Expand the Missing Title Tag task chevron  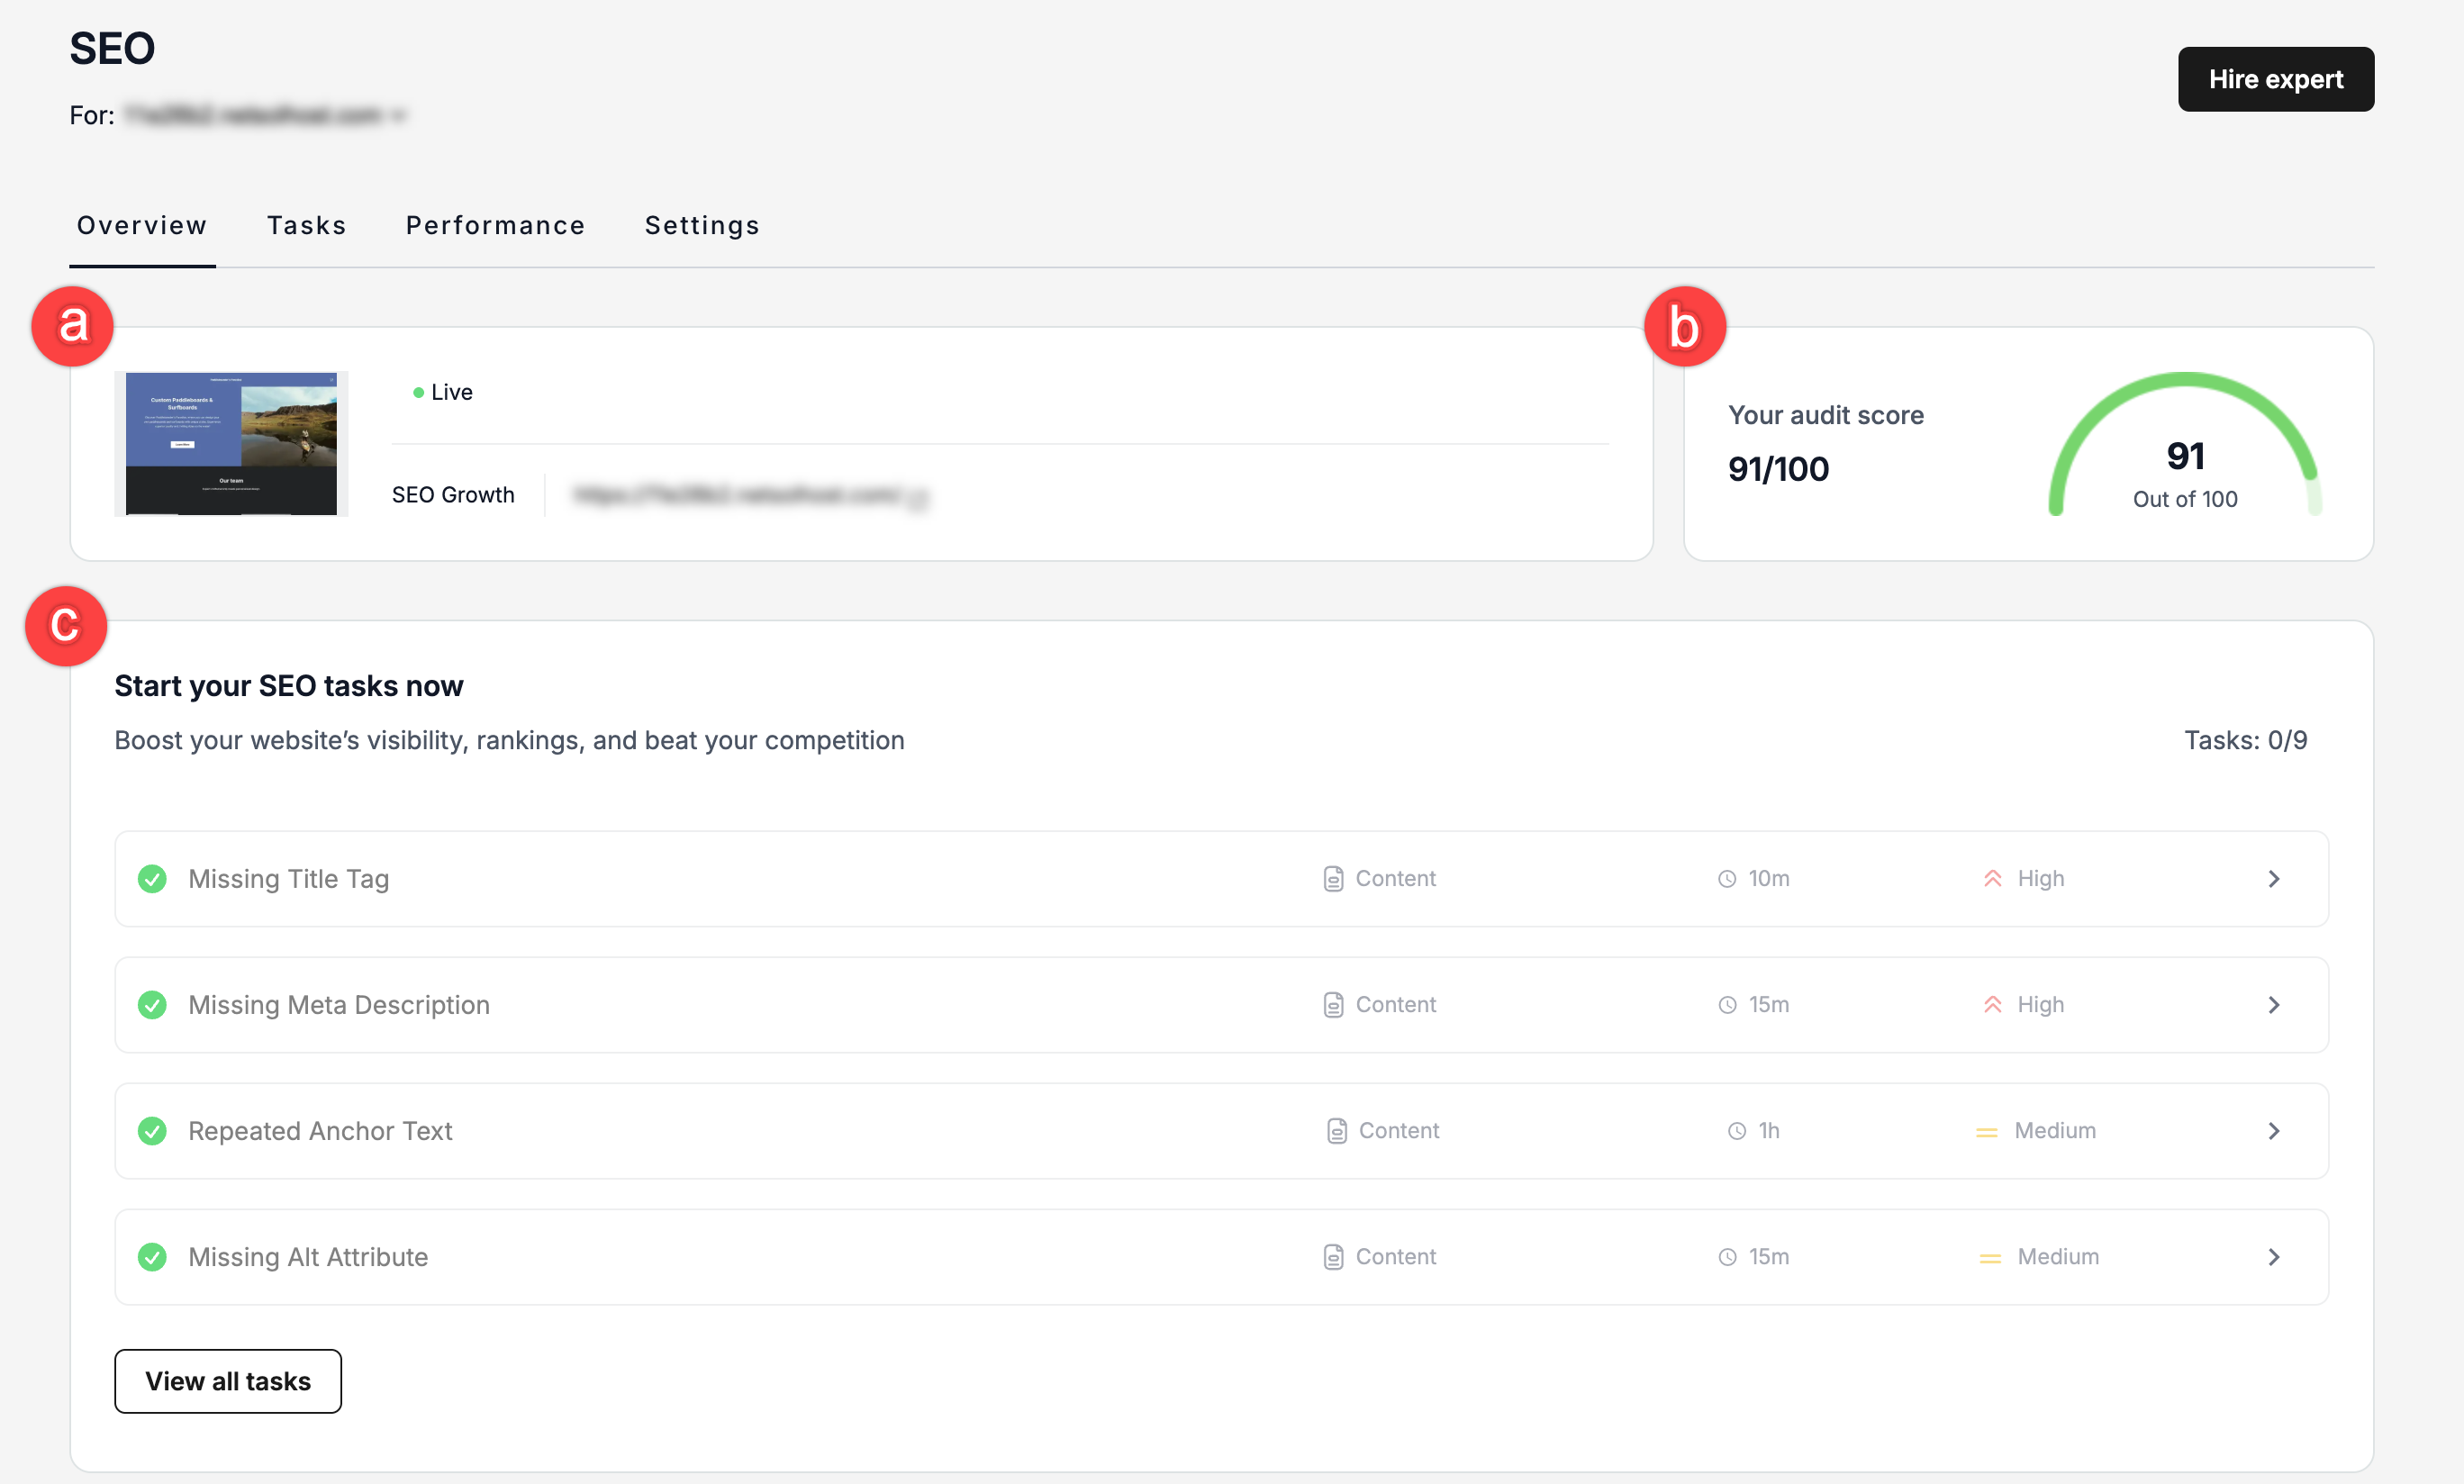click(x=2273, y=879)
